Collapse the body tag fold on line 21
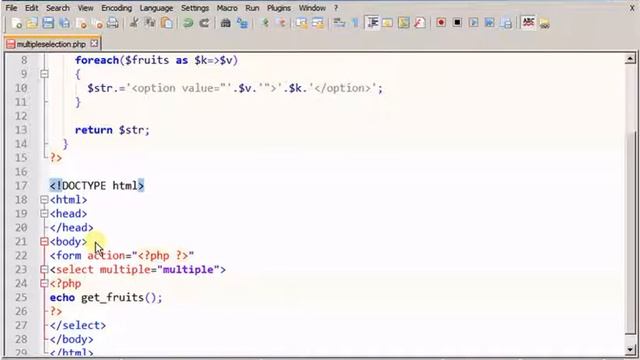Screen dimensions: 640x360 click(44, 242)
